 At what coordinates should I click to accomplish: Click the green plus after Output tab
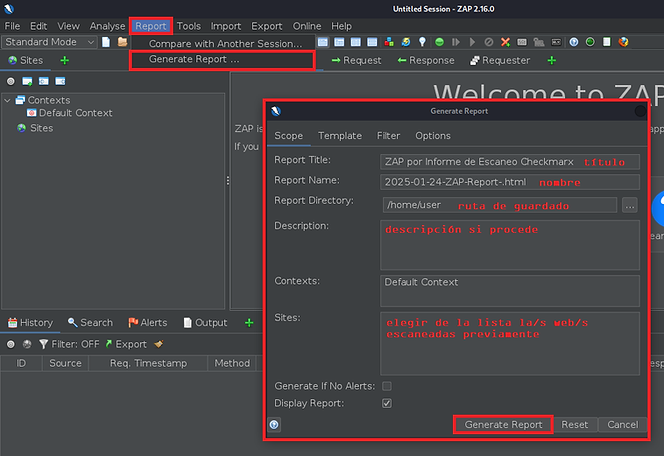[x=249, y=323]
